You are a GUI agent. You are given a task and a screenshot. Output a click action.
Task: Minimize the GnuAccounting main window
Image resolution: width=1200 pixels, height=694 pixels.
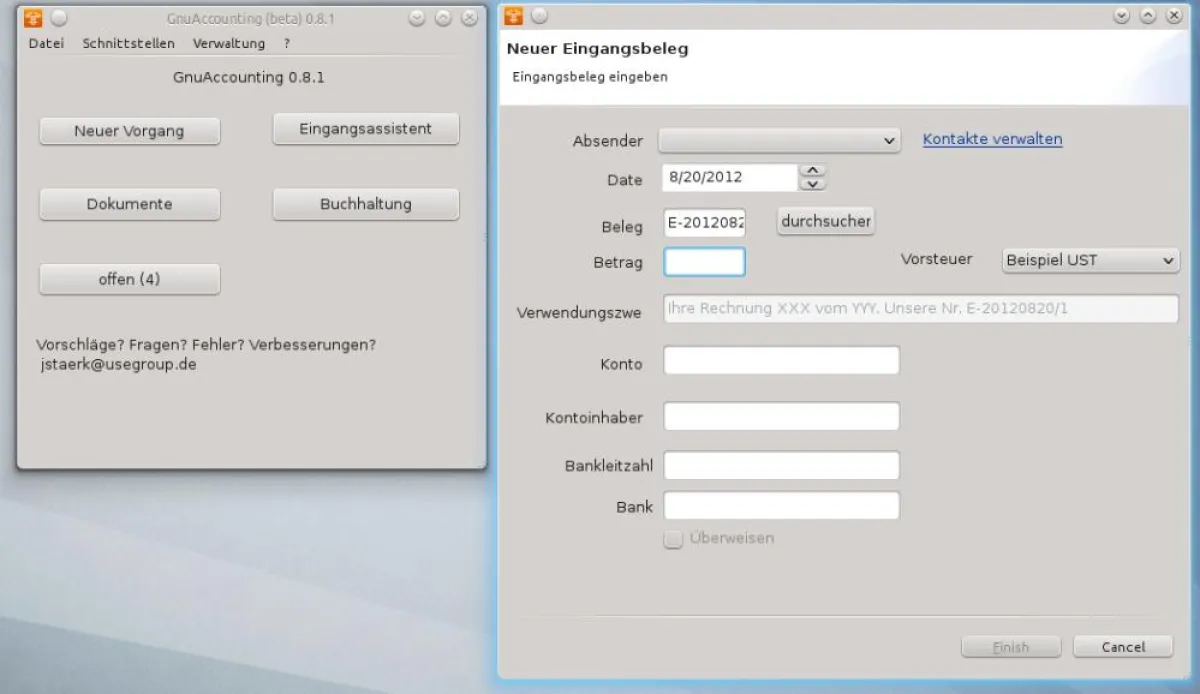(x=417, y=18)
